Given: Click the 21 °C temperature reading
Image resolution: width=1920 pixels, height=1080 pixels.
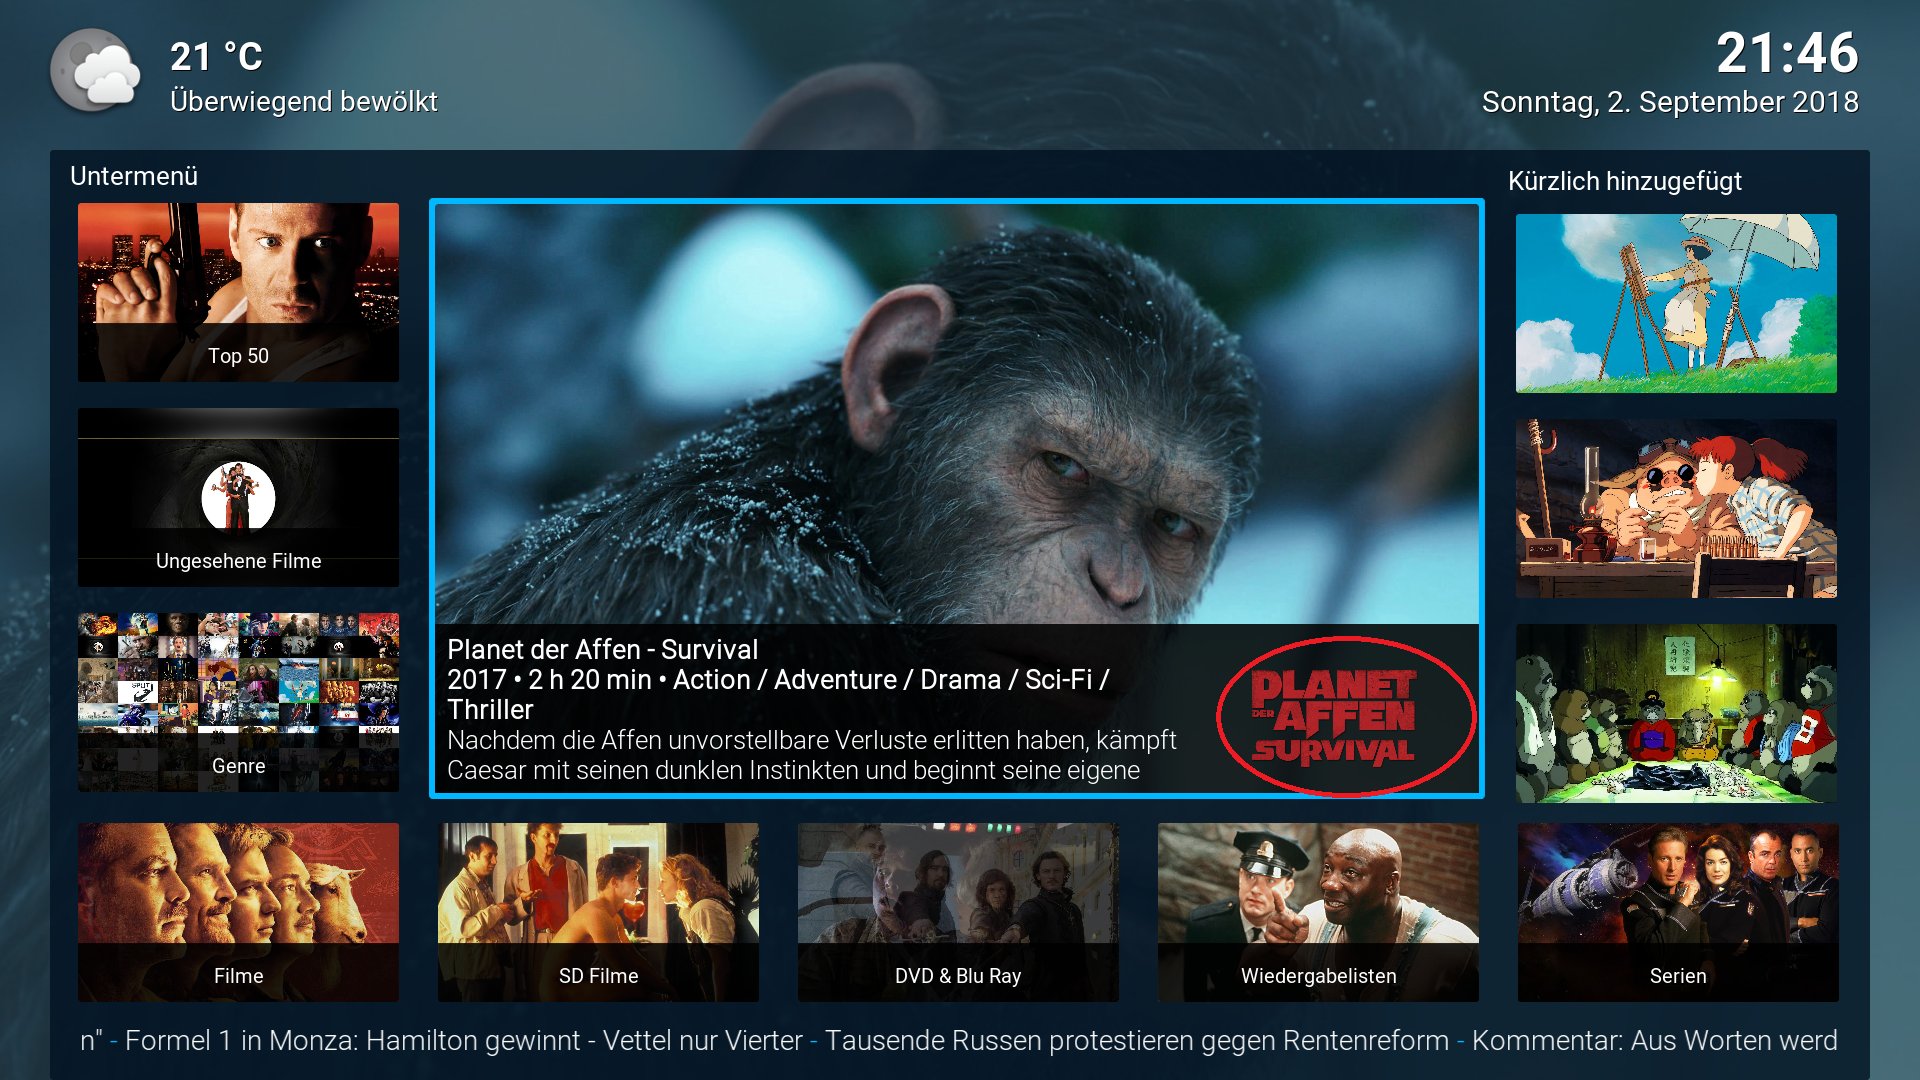Looking at the screenshot, I should pyautogui.click(x=216, y=57).
